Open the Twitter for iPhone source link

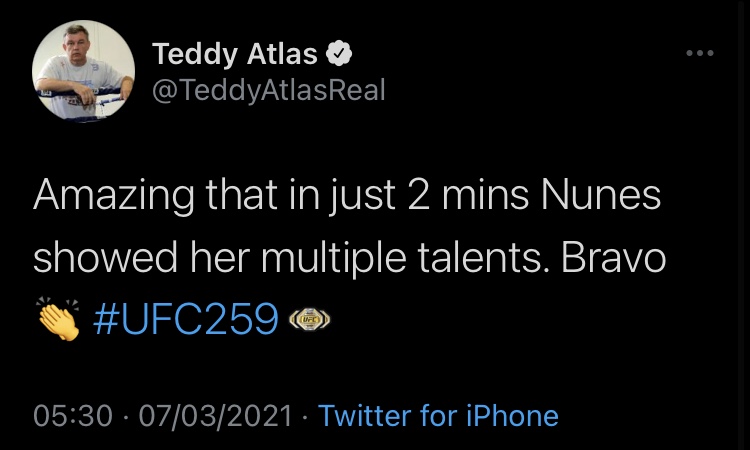[x=438, y=416]
